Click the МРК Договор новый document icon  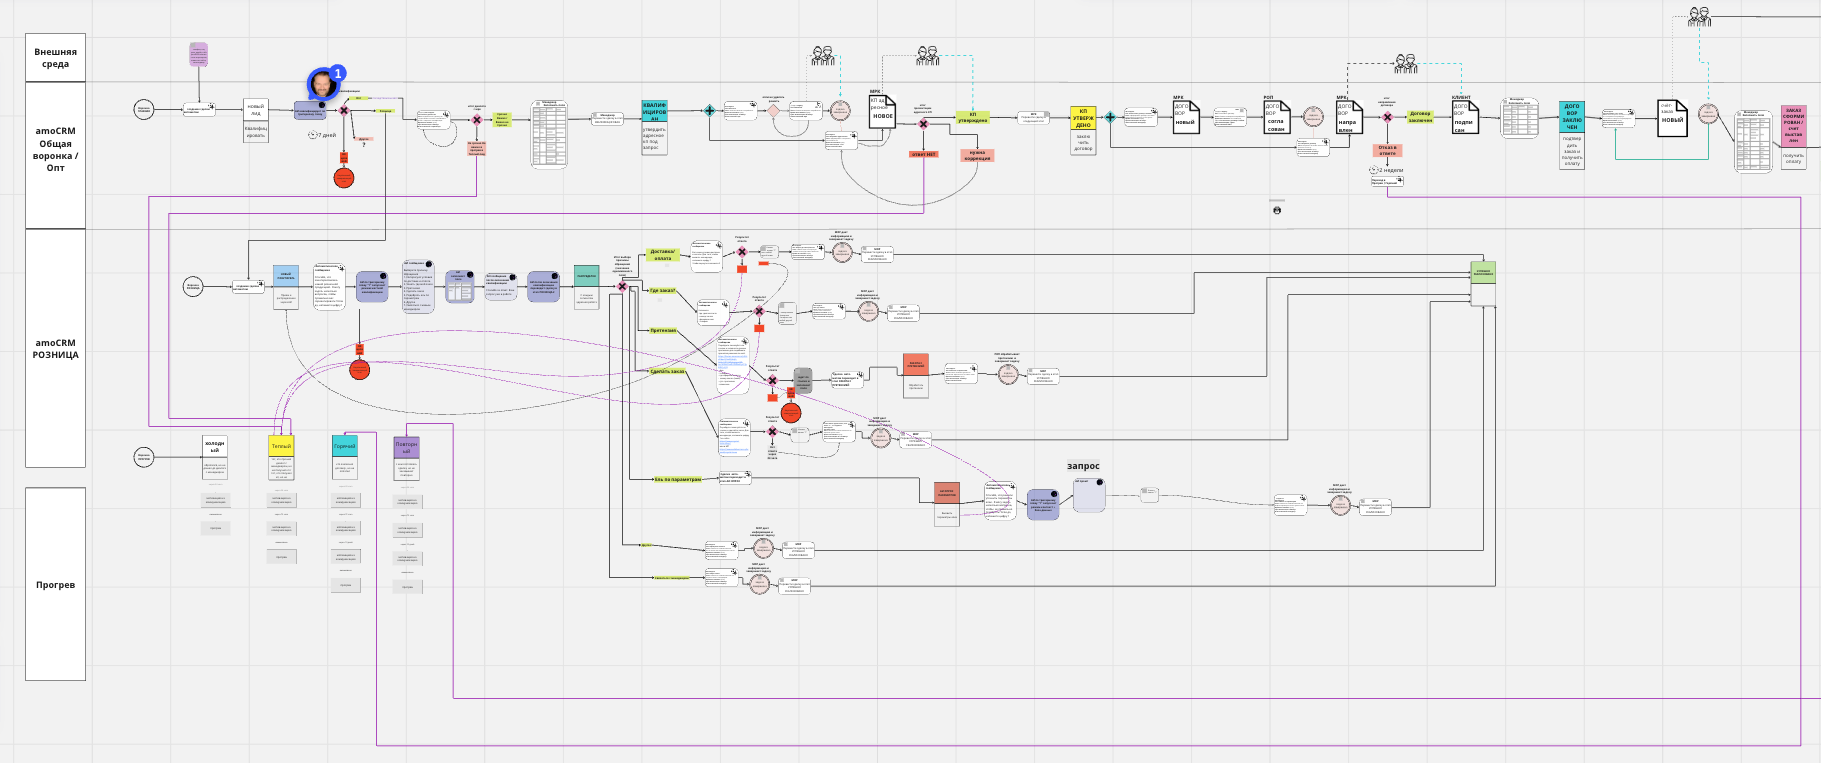click(x=1185, y=115)
